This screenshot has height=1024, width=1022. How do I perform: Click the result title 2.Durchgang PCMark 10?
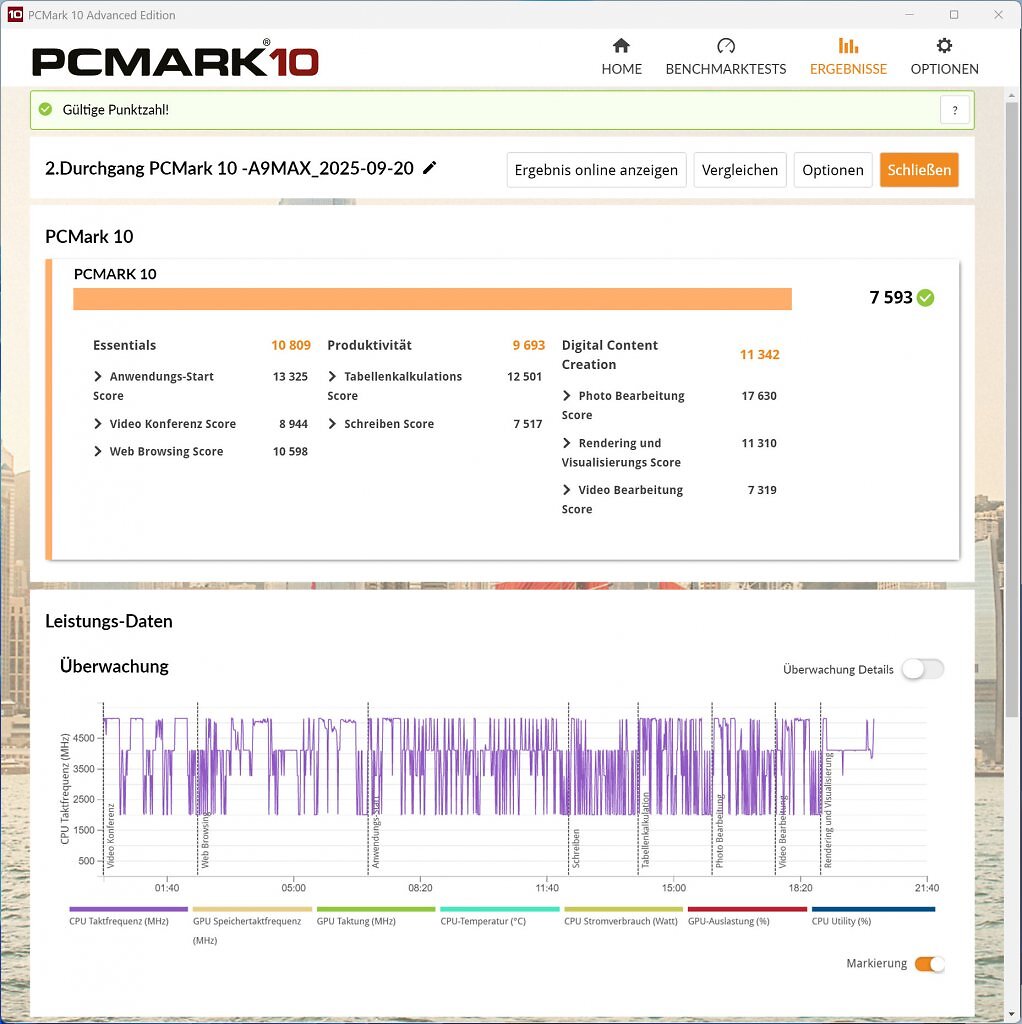coord(229,168)
